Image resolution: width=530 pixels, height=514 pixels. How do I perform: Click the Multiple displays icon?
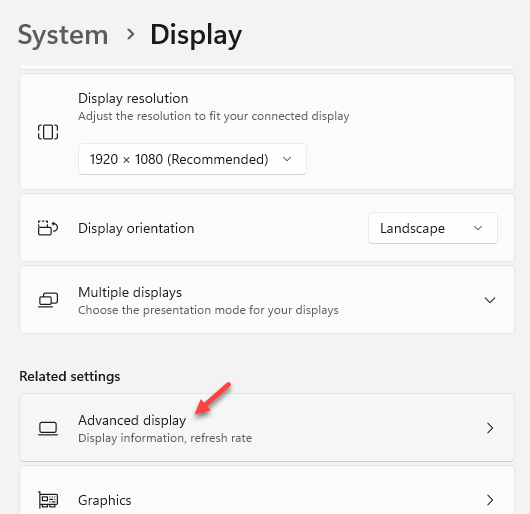point(48,300)
